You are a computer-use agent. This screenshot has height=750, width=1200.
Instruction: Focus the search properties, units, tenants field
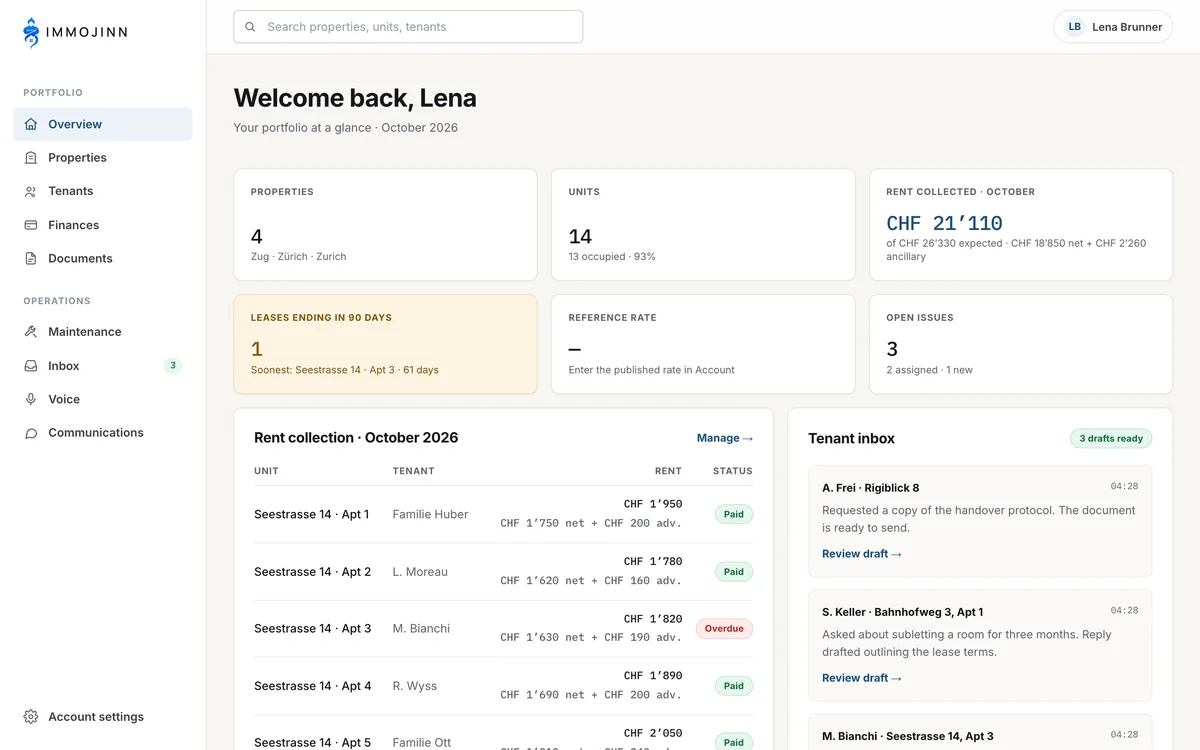408,27
